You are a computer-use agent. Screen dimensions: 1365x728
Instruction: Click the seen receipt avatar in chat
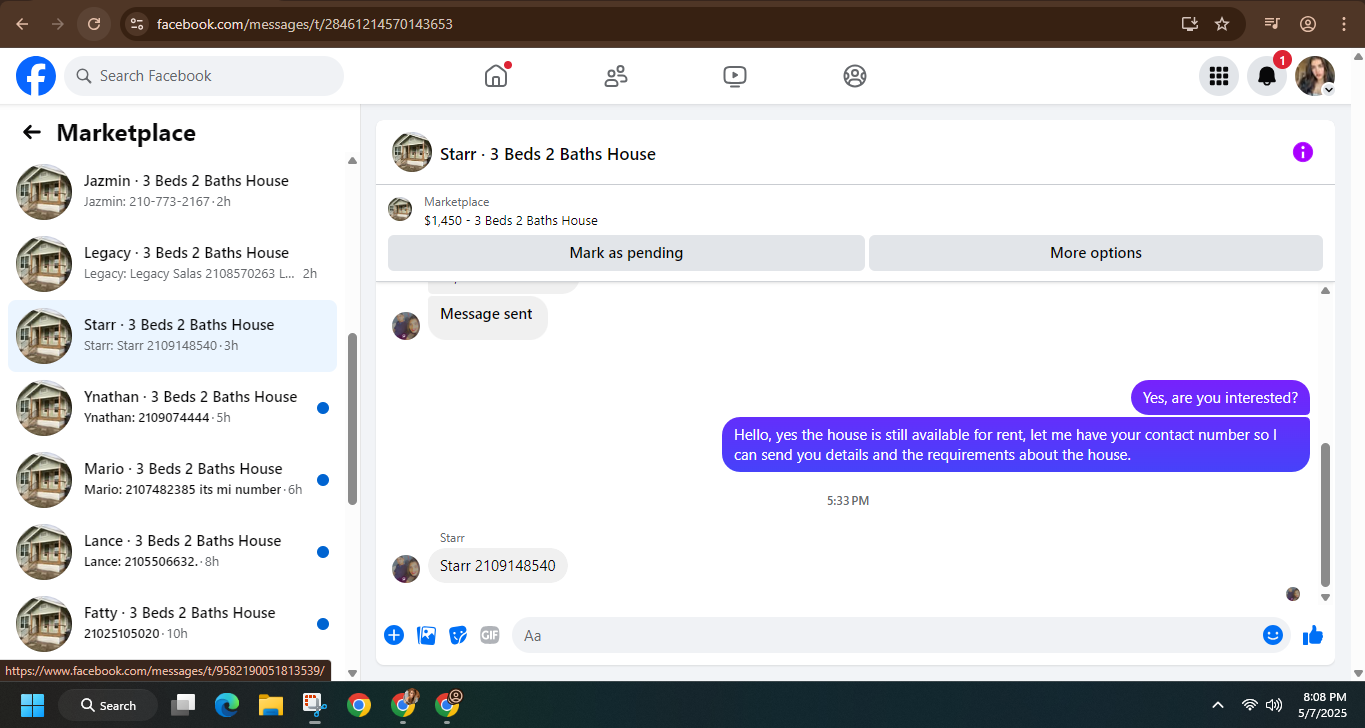pyautogui.click(x=1293, y=594)
